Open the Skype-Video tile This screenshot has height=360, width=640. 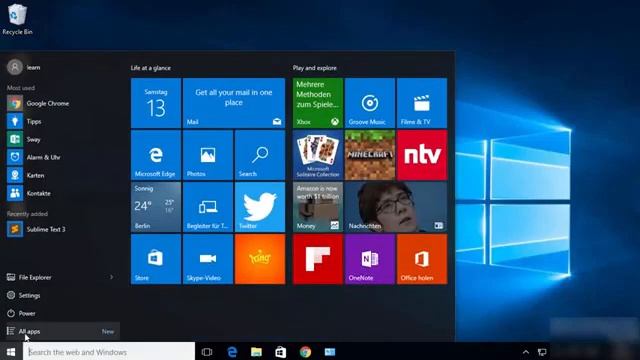[x=208, y=259]
